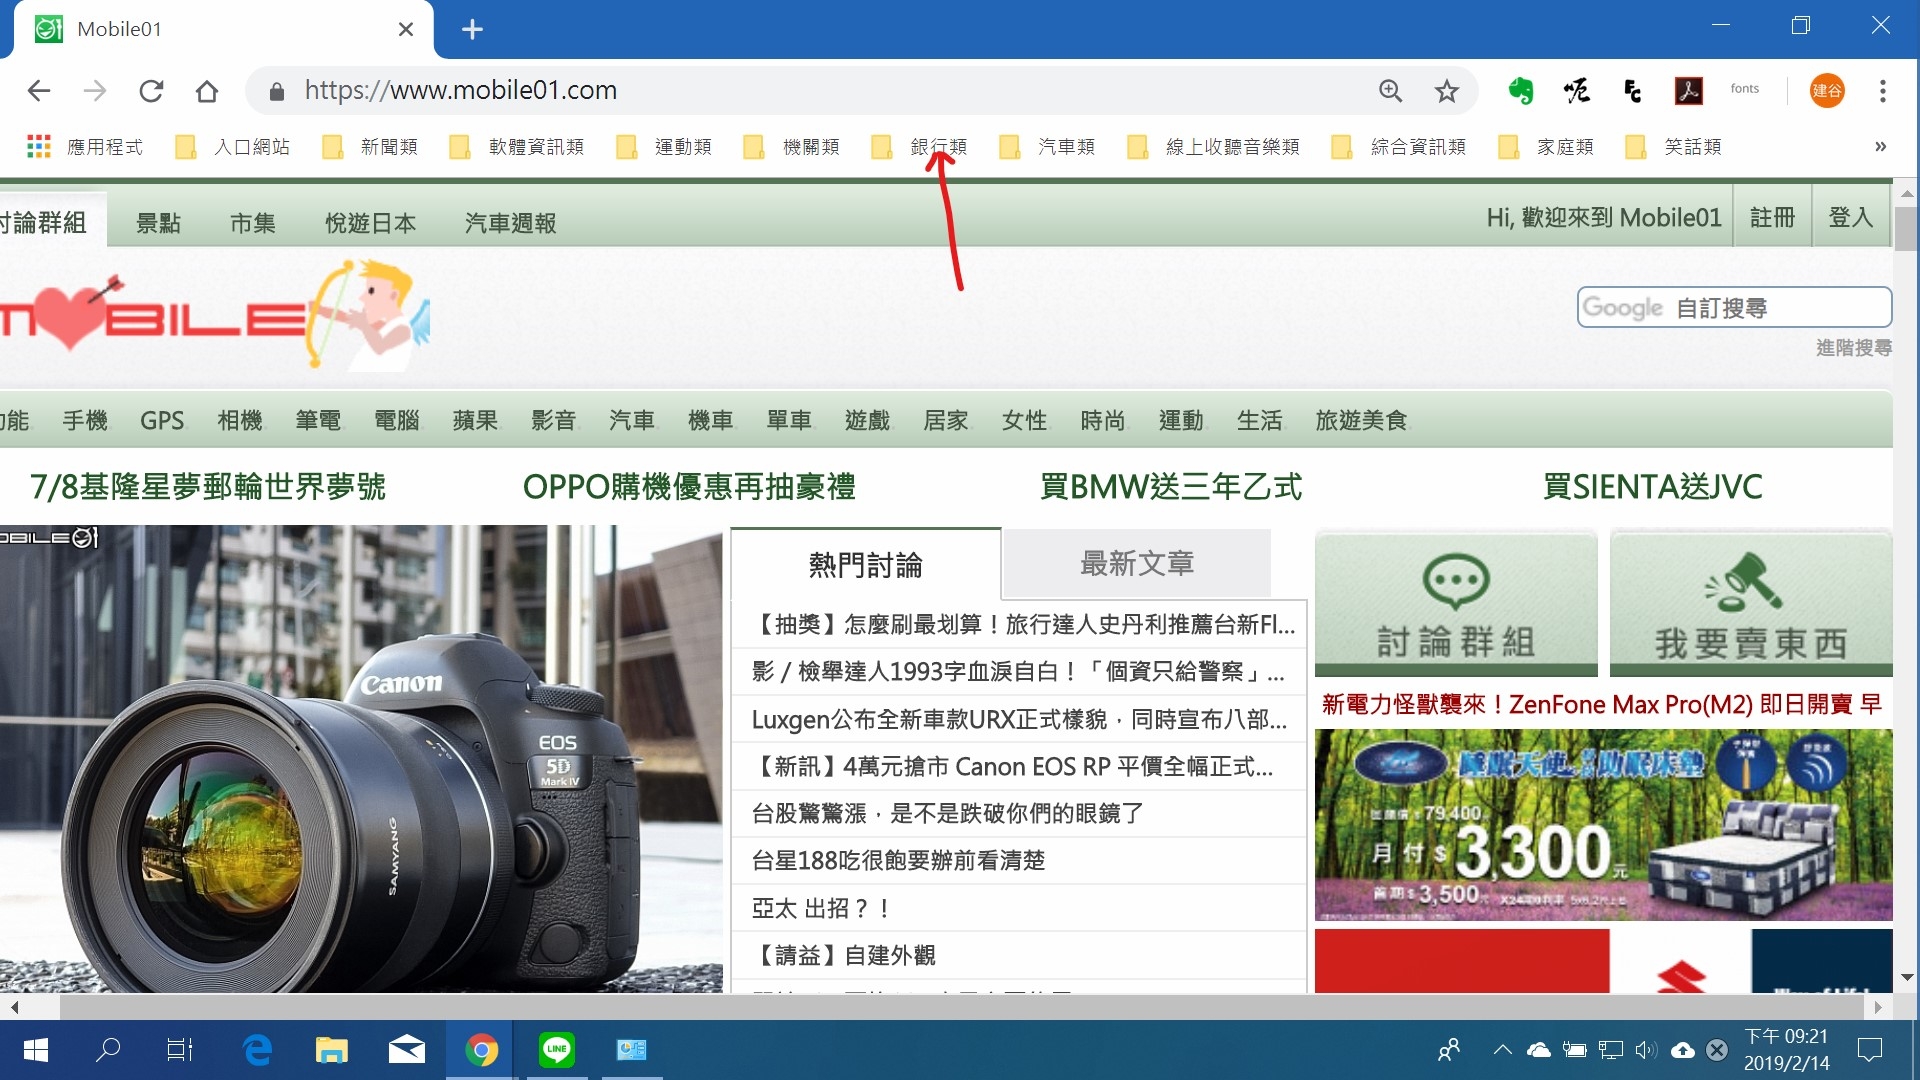
Task: Open the 機關類 bookmark folder
Action: point(792,147)
